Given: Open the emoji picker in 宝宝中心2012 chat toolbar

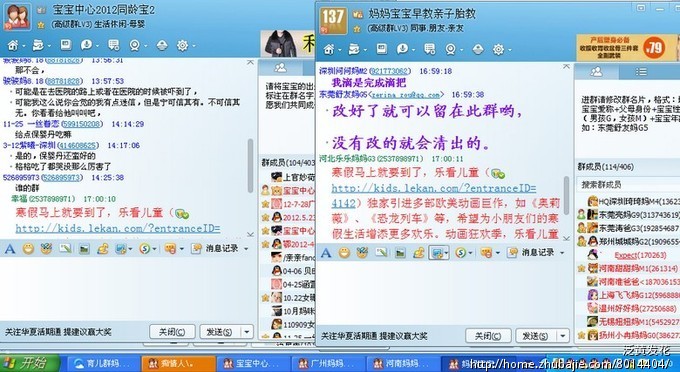Looking at the screenshot, I should coord(28,248).
